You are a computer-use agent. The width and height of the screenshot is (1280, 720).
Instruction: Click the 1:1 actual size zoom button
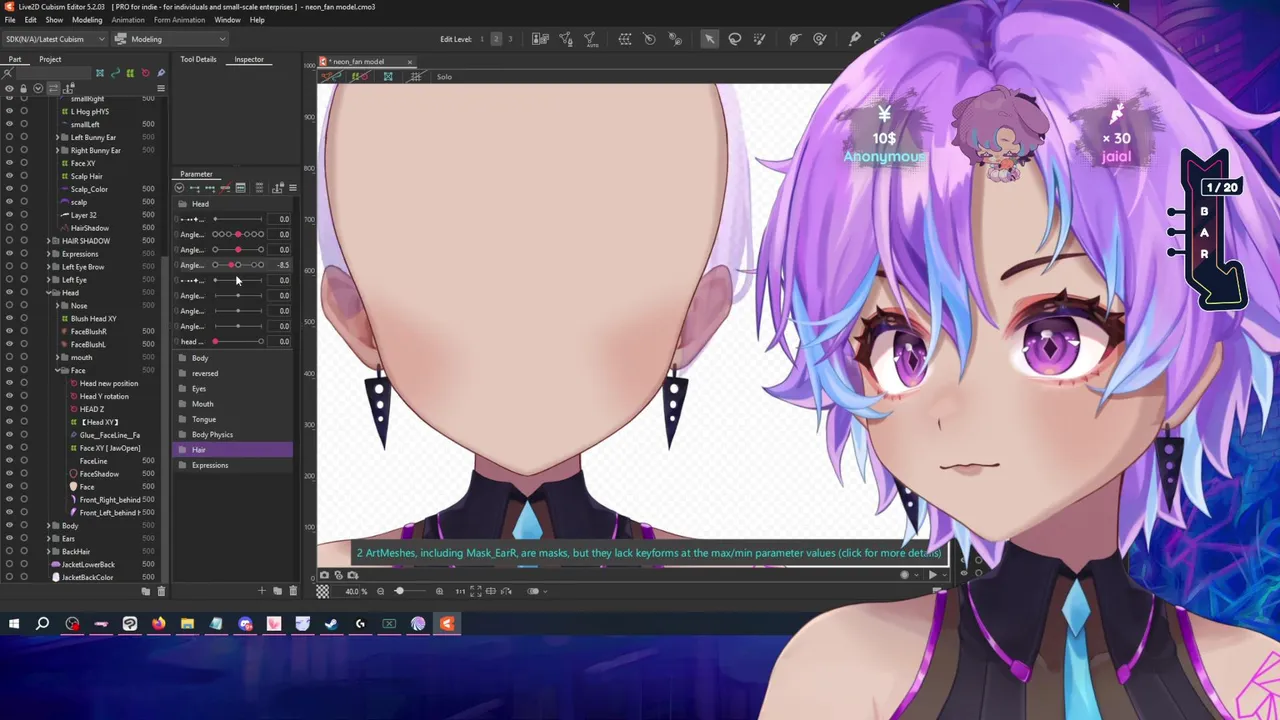coord(460,591)
